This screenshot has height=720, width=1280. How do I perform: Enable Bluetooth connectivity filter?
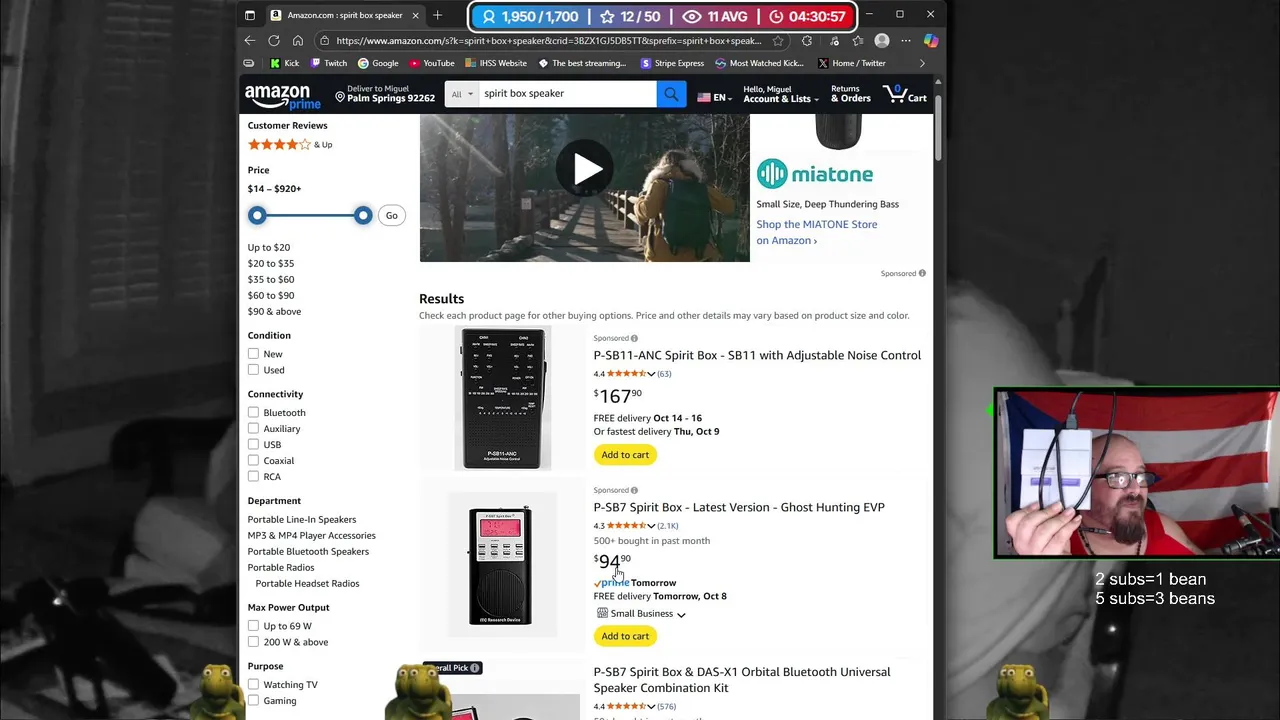[254, 412]
